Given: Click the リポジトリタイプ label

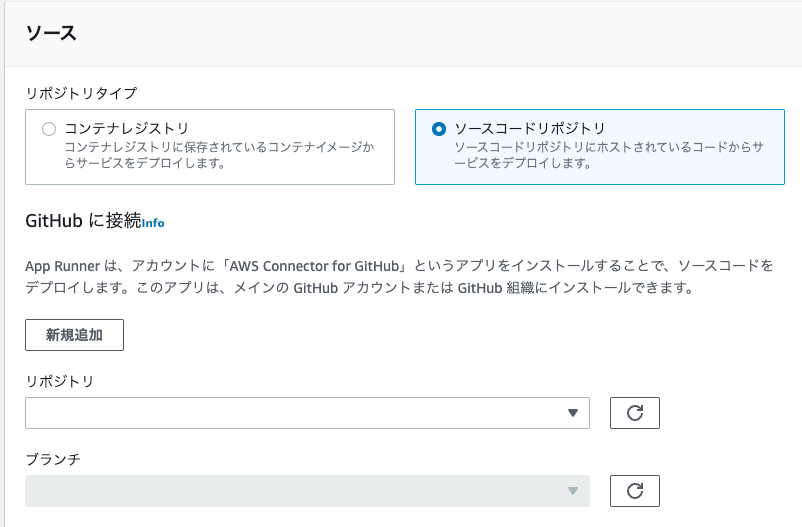Looking at the screenshot, I should click(81, 93).
